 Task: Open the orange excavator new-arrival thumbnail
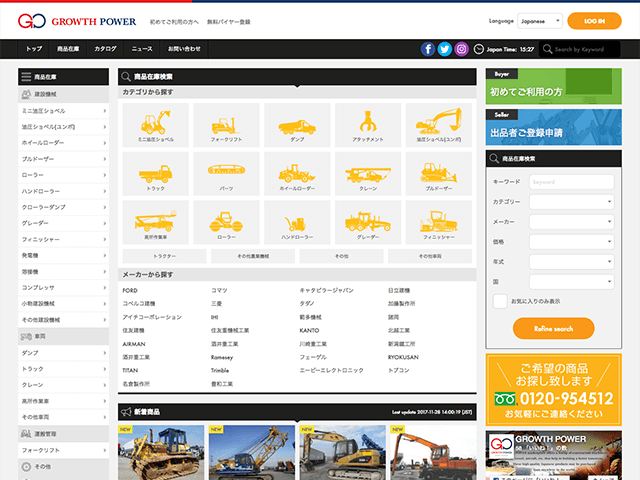coord(433,453)
